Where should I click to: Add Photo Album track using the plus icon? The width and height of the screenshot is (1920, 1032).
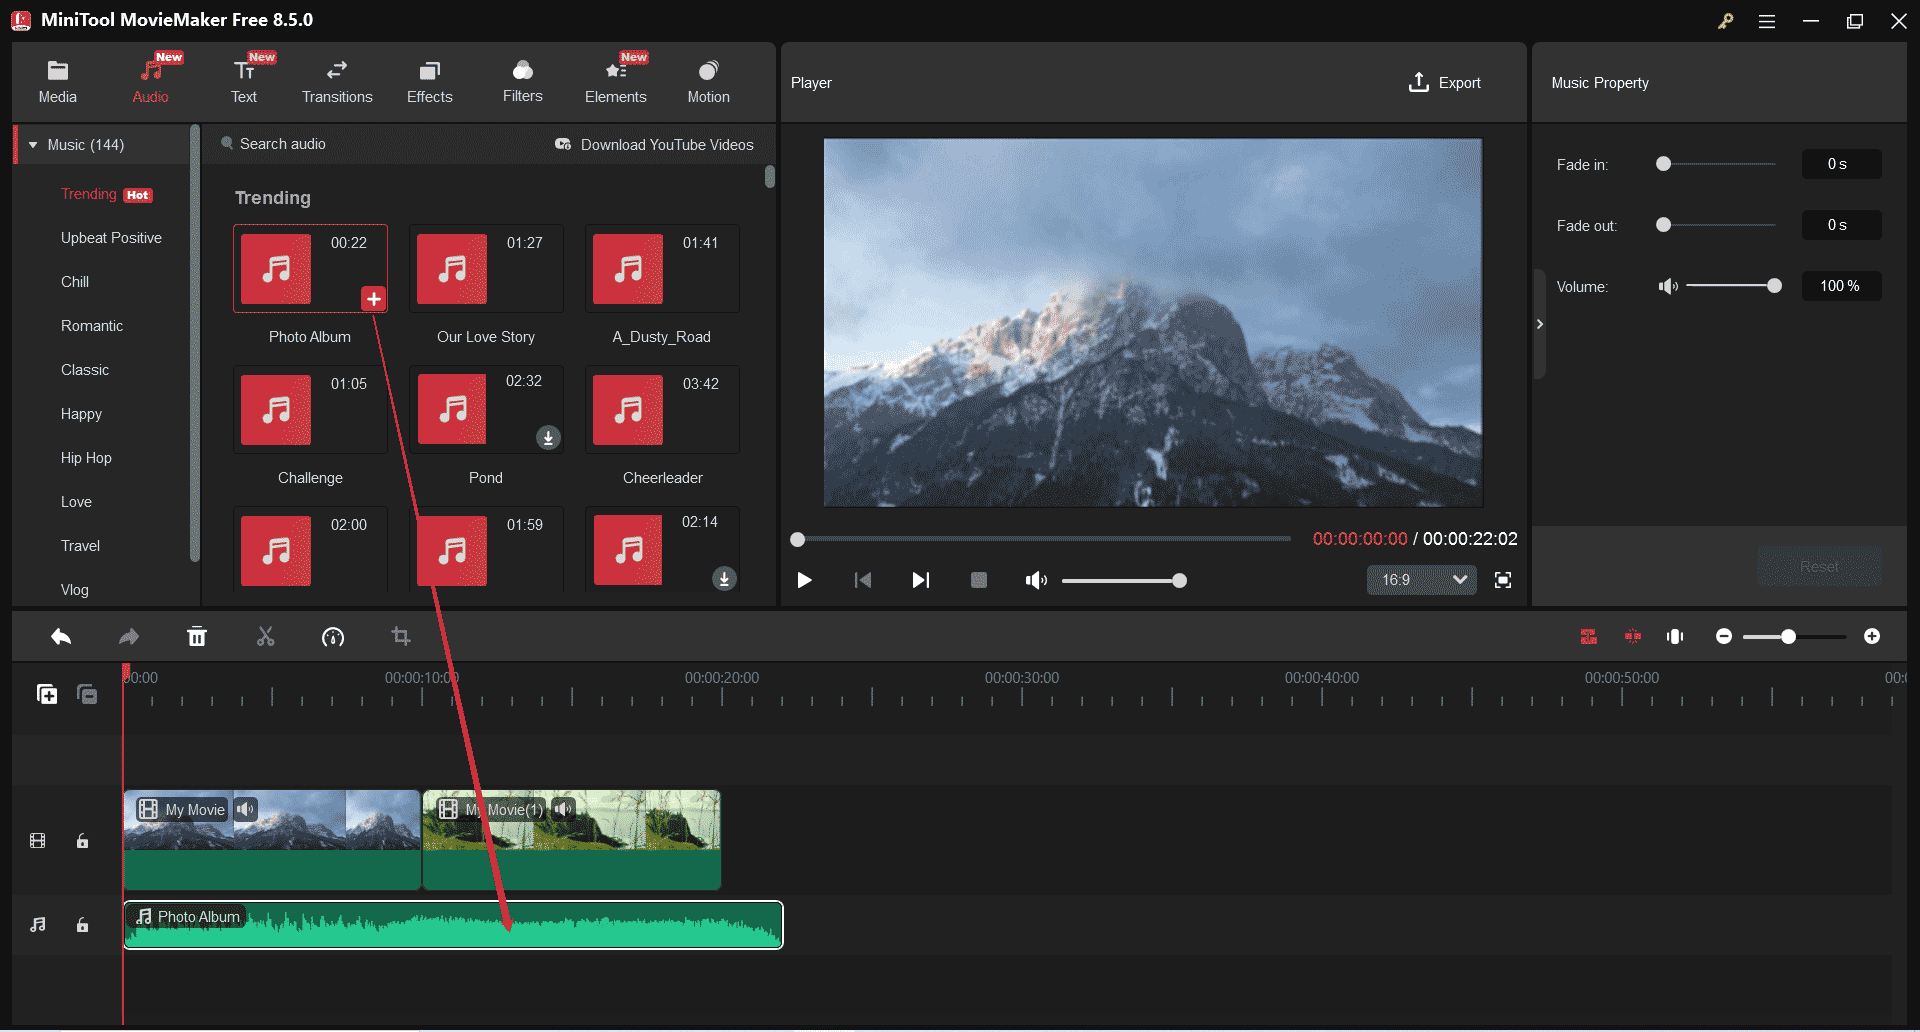[x=374, y=298]
